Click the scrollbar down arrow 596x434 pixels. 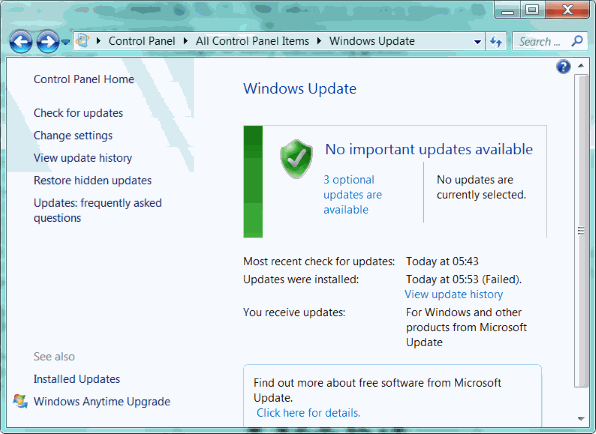pyautogui.click(x=581, y=418)
